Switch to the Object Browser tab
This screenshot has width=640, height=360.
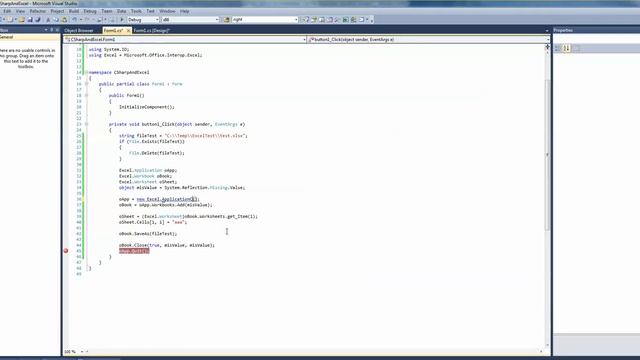pyautogui.click(x=79, y=31)
